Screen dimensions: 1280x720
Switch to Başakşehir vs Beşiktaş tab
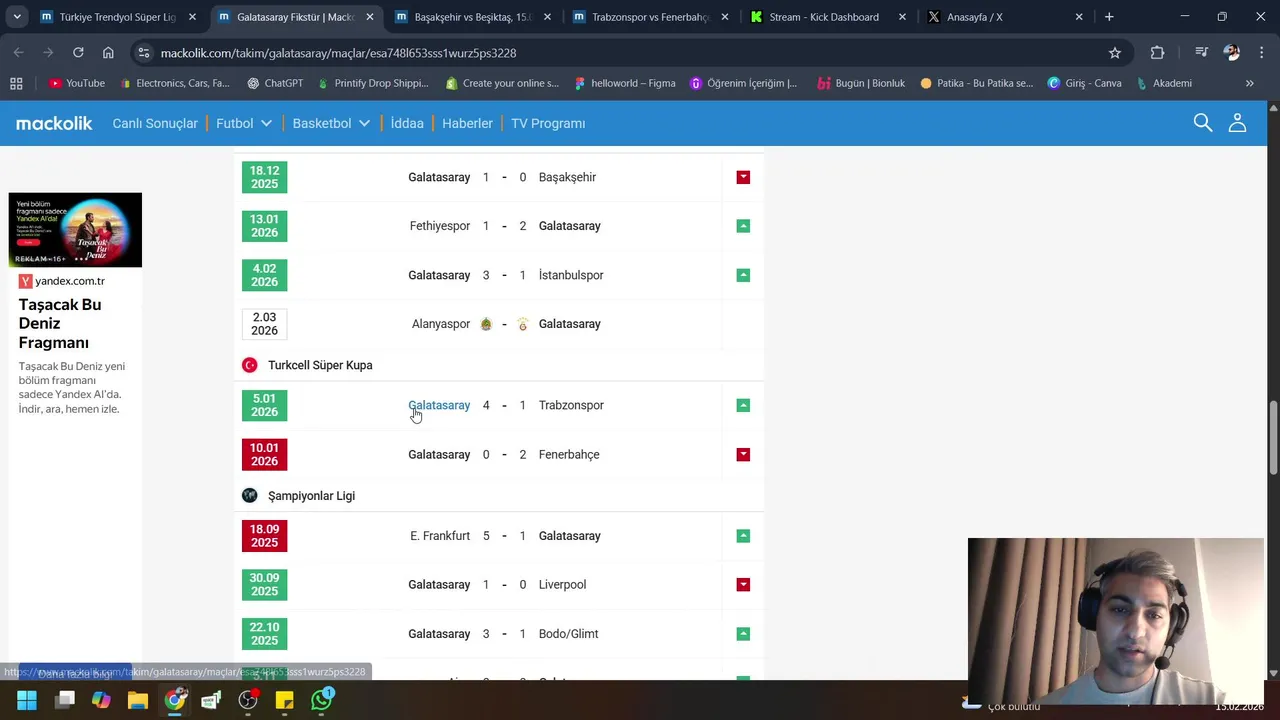point(473,17)
